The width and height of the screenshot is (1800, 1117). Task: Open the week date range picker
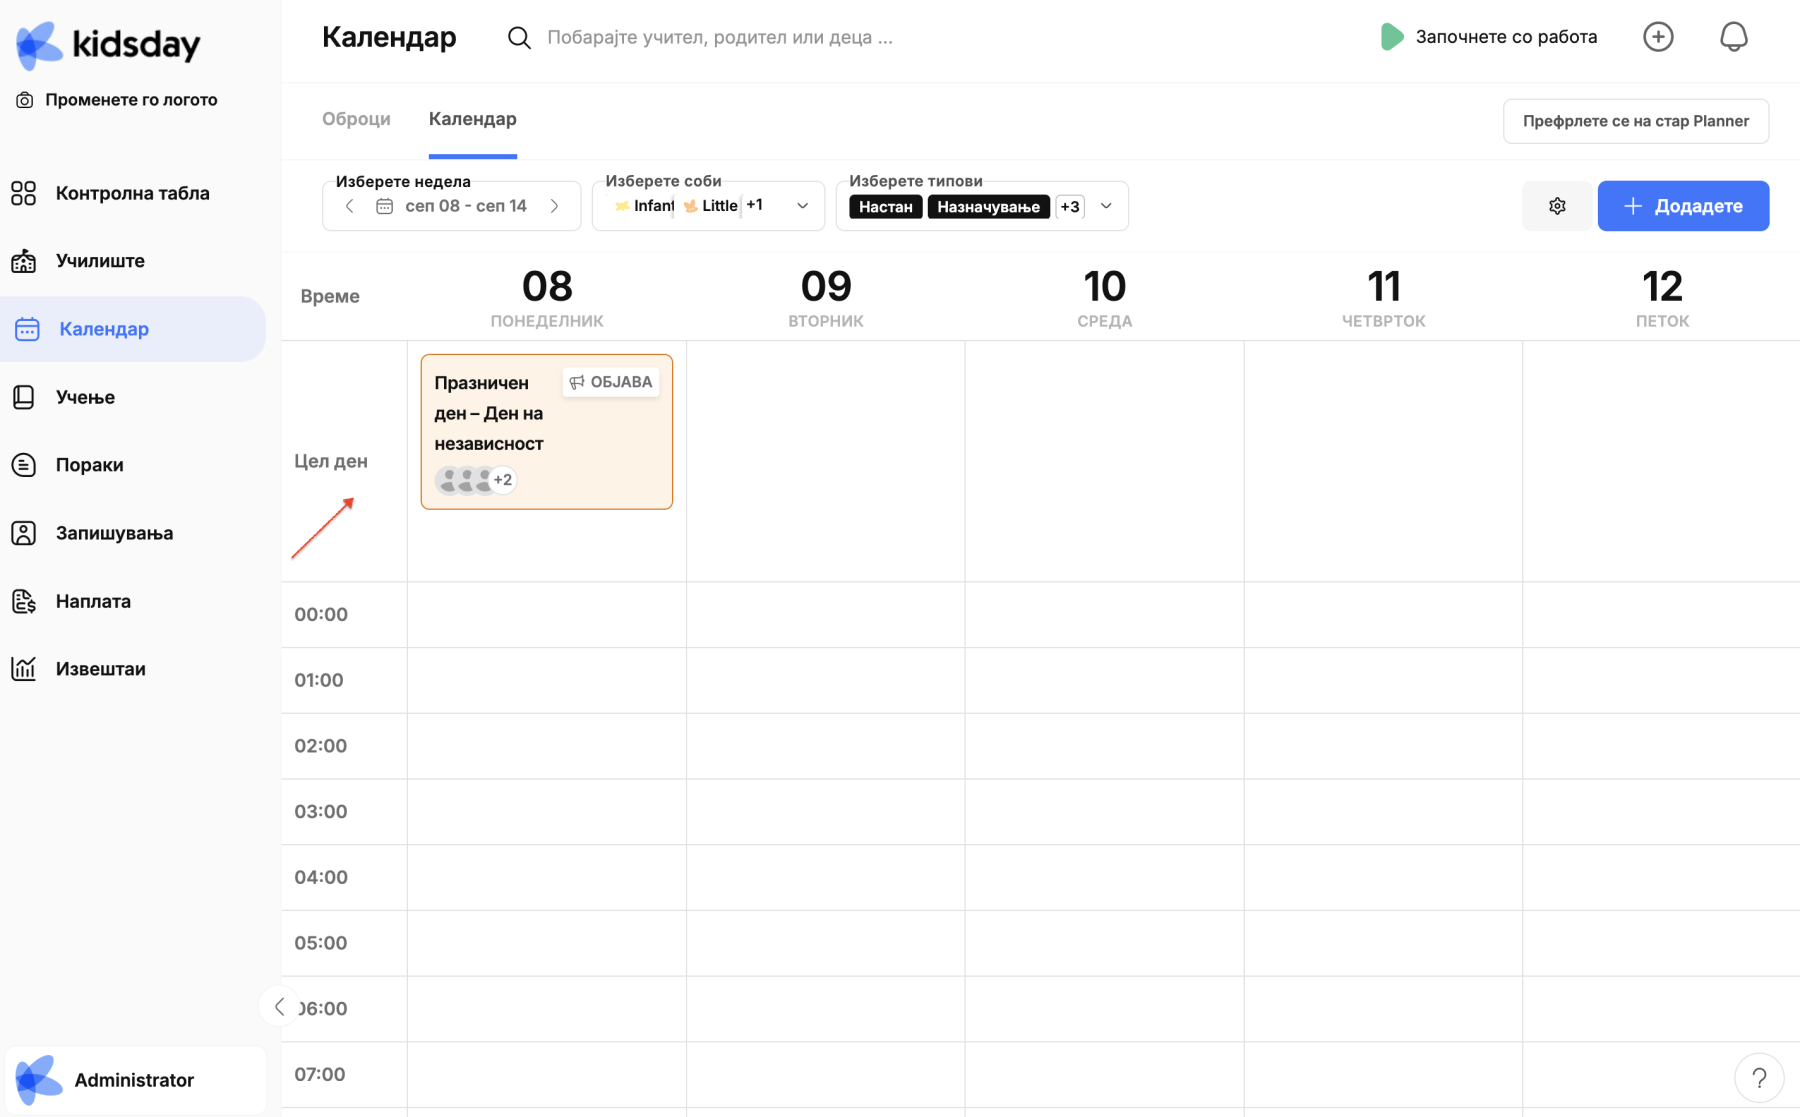(453, 206)
